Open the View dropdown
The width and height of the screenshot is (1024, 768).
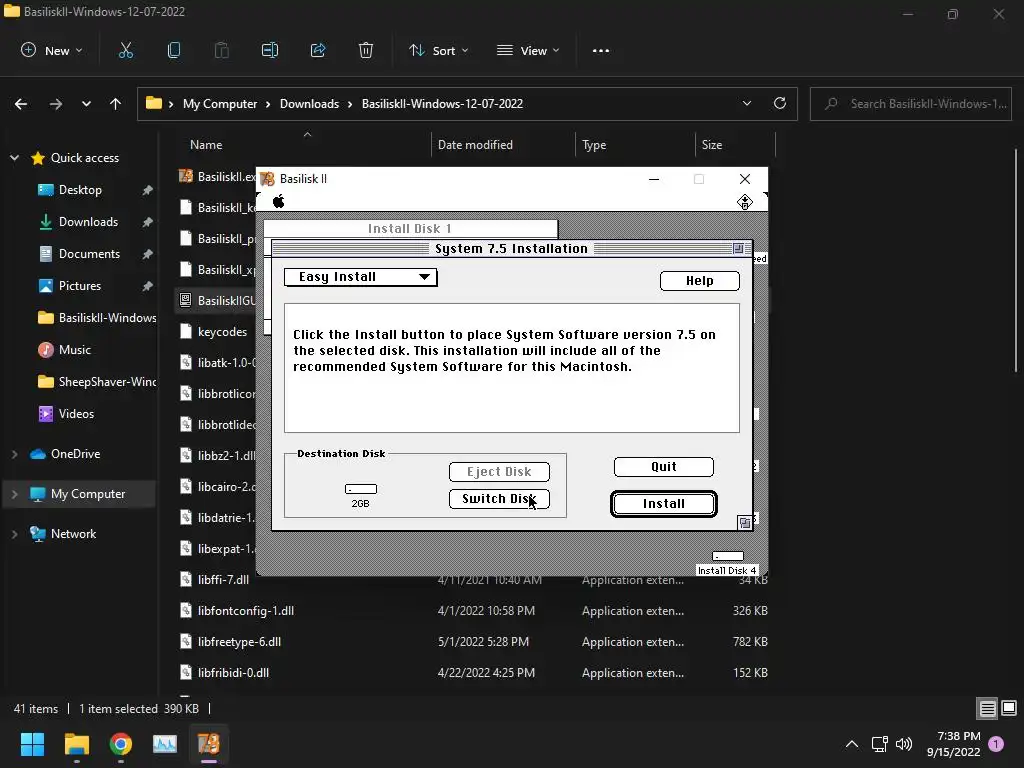[x=528, y=50]
